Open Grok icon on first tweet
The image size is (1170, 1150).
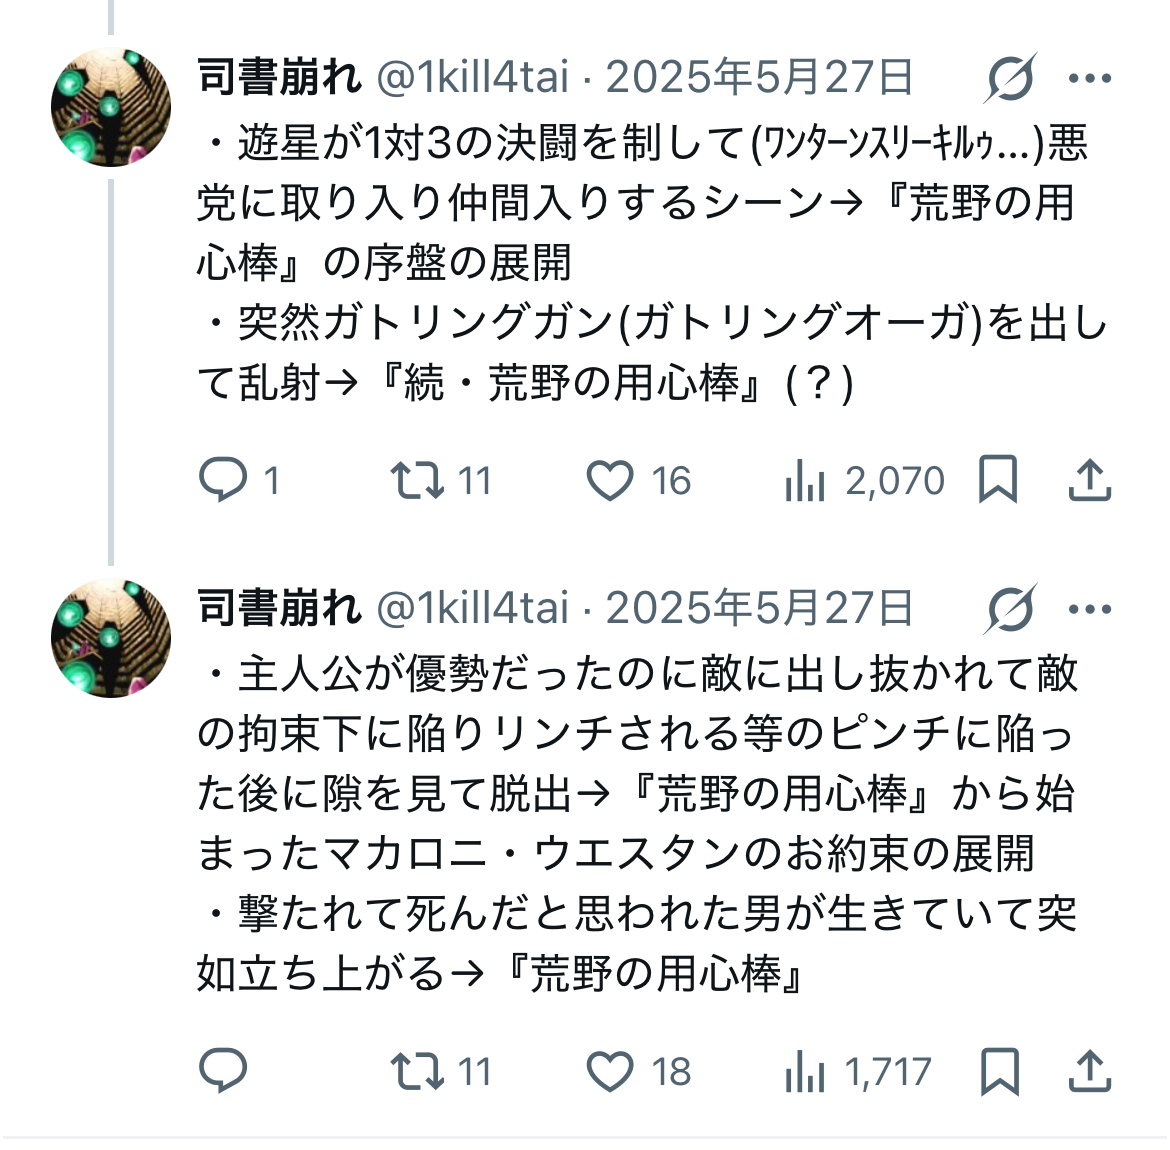(1010, 78)
